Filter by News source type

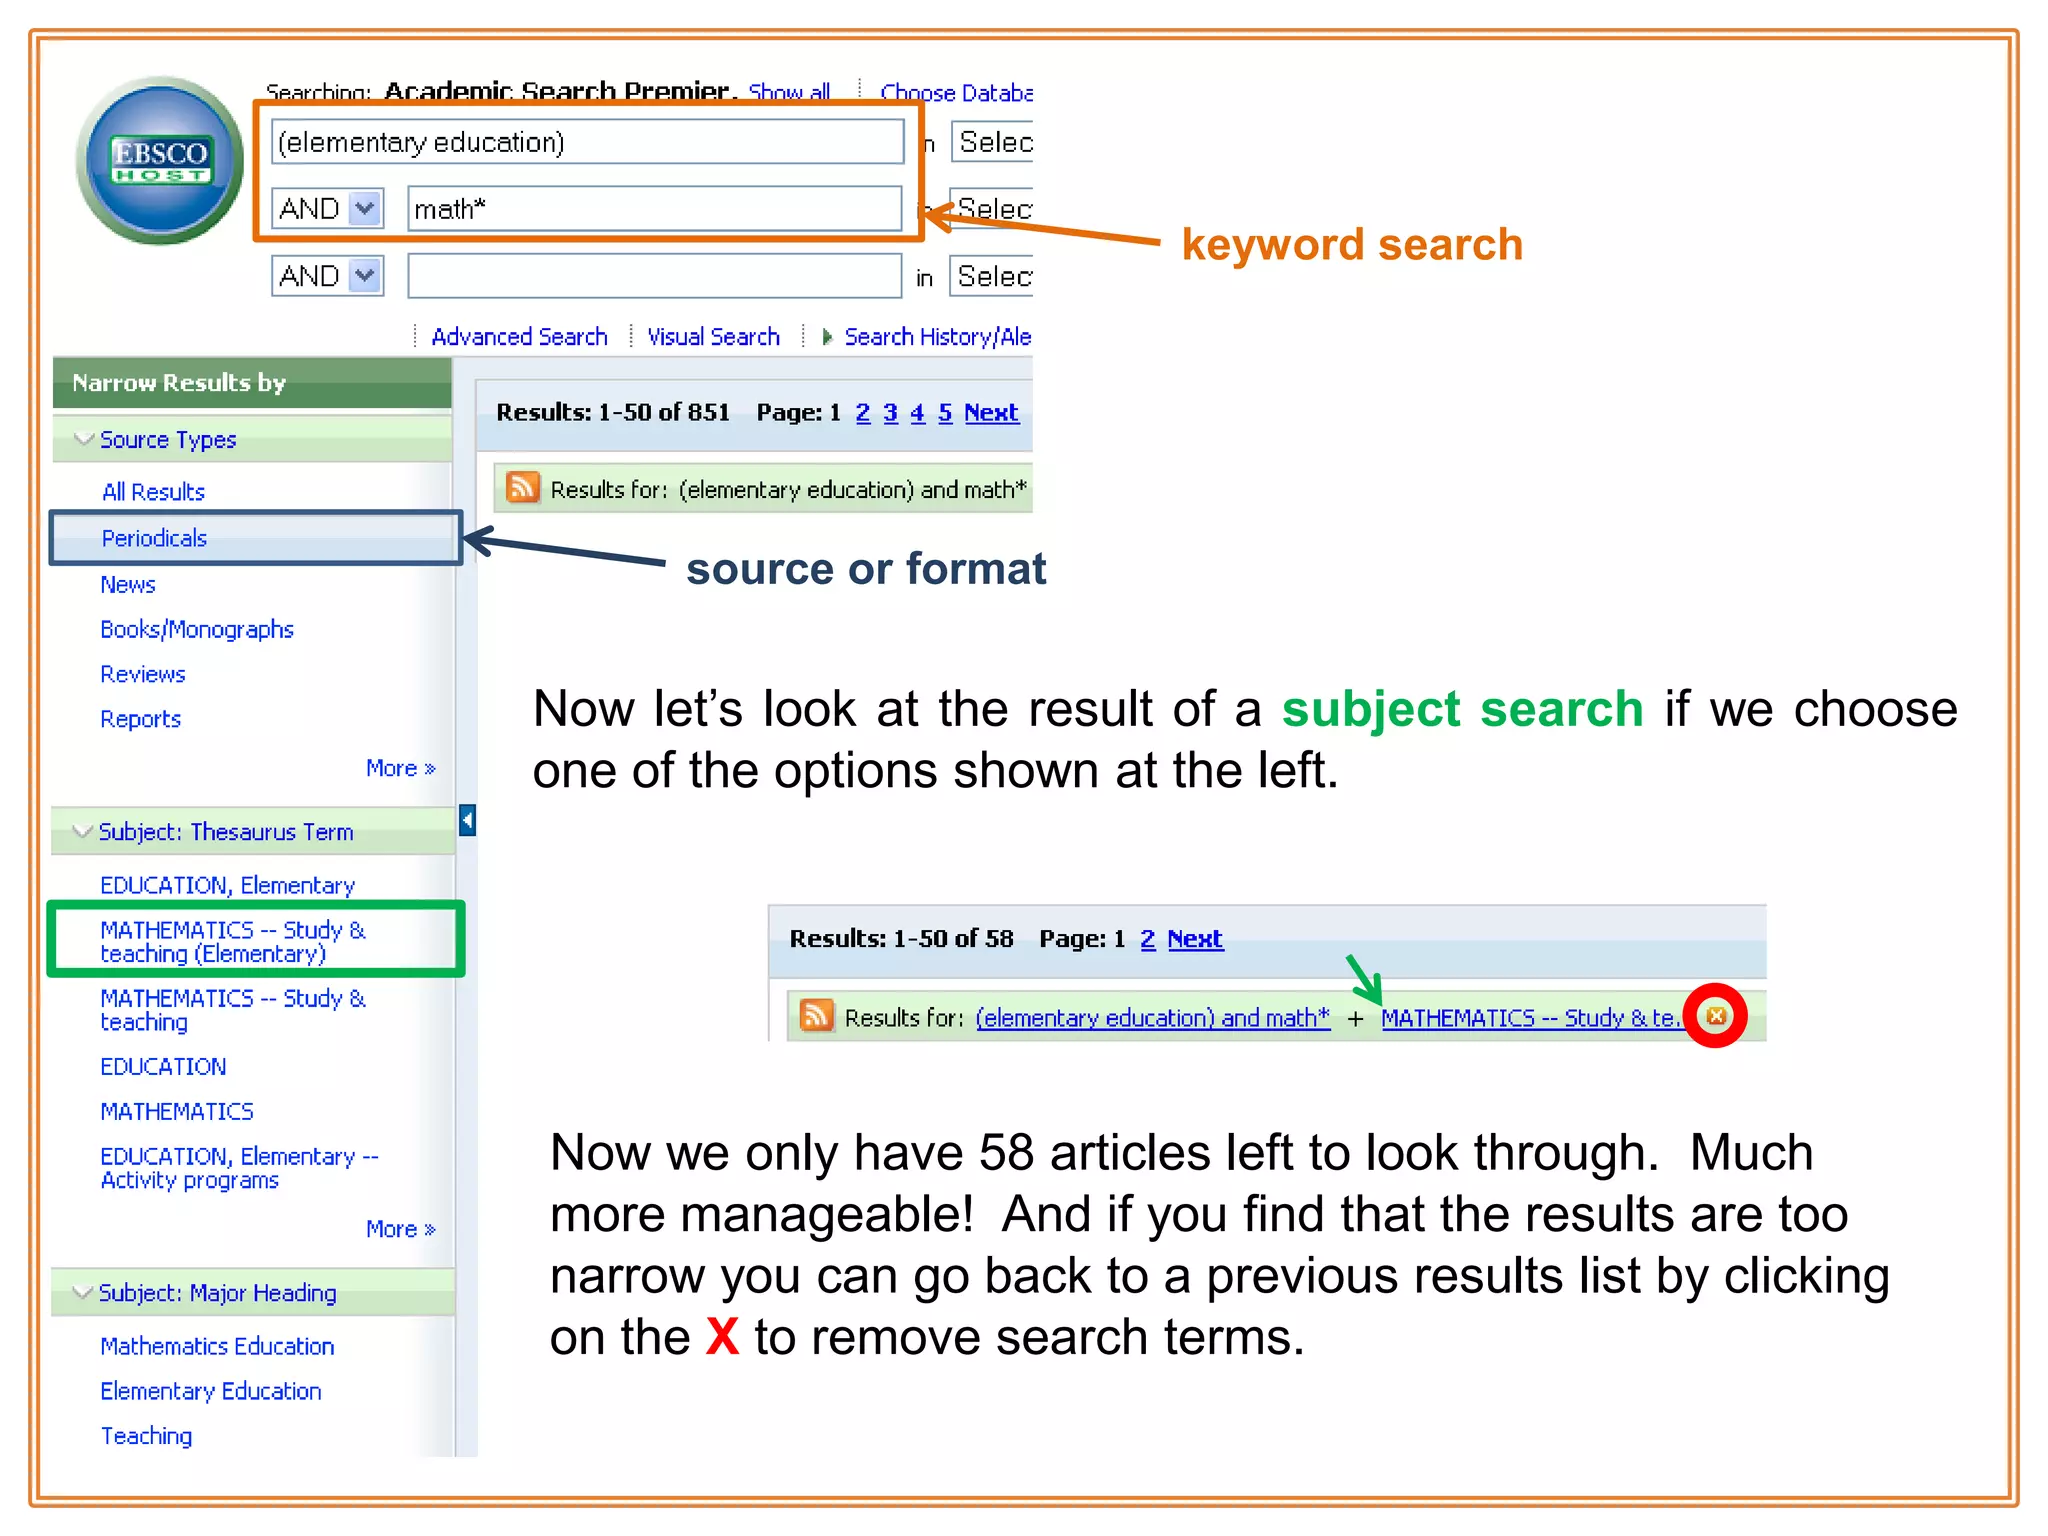[x=128, y=584]
